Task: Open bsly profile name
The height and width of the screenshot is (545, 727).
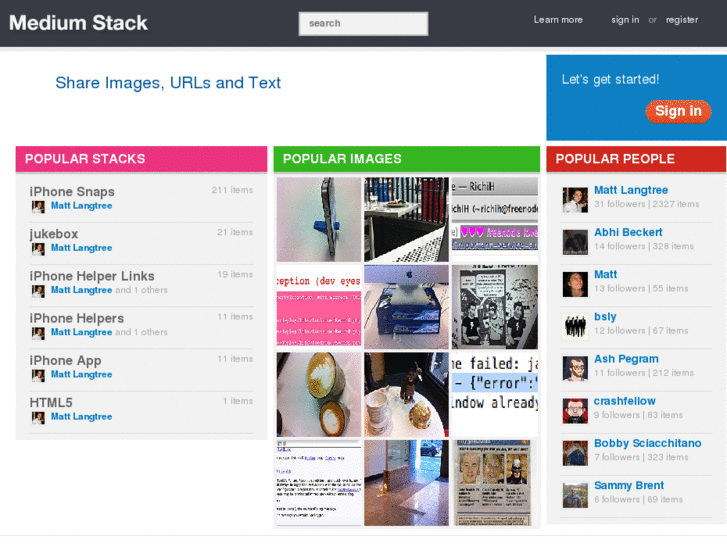Action: (x=605, y=317)
